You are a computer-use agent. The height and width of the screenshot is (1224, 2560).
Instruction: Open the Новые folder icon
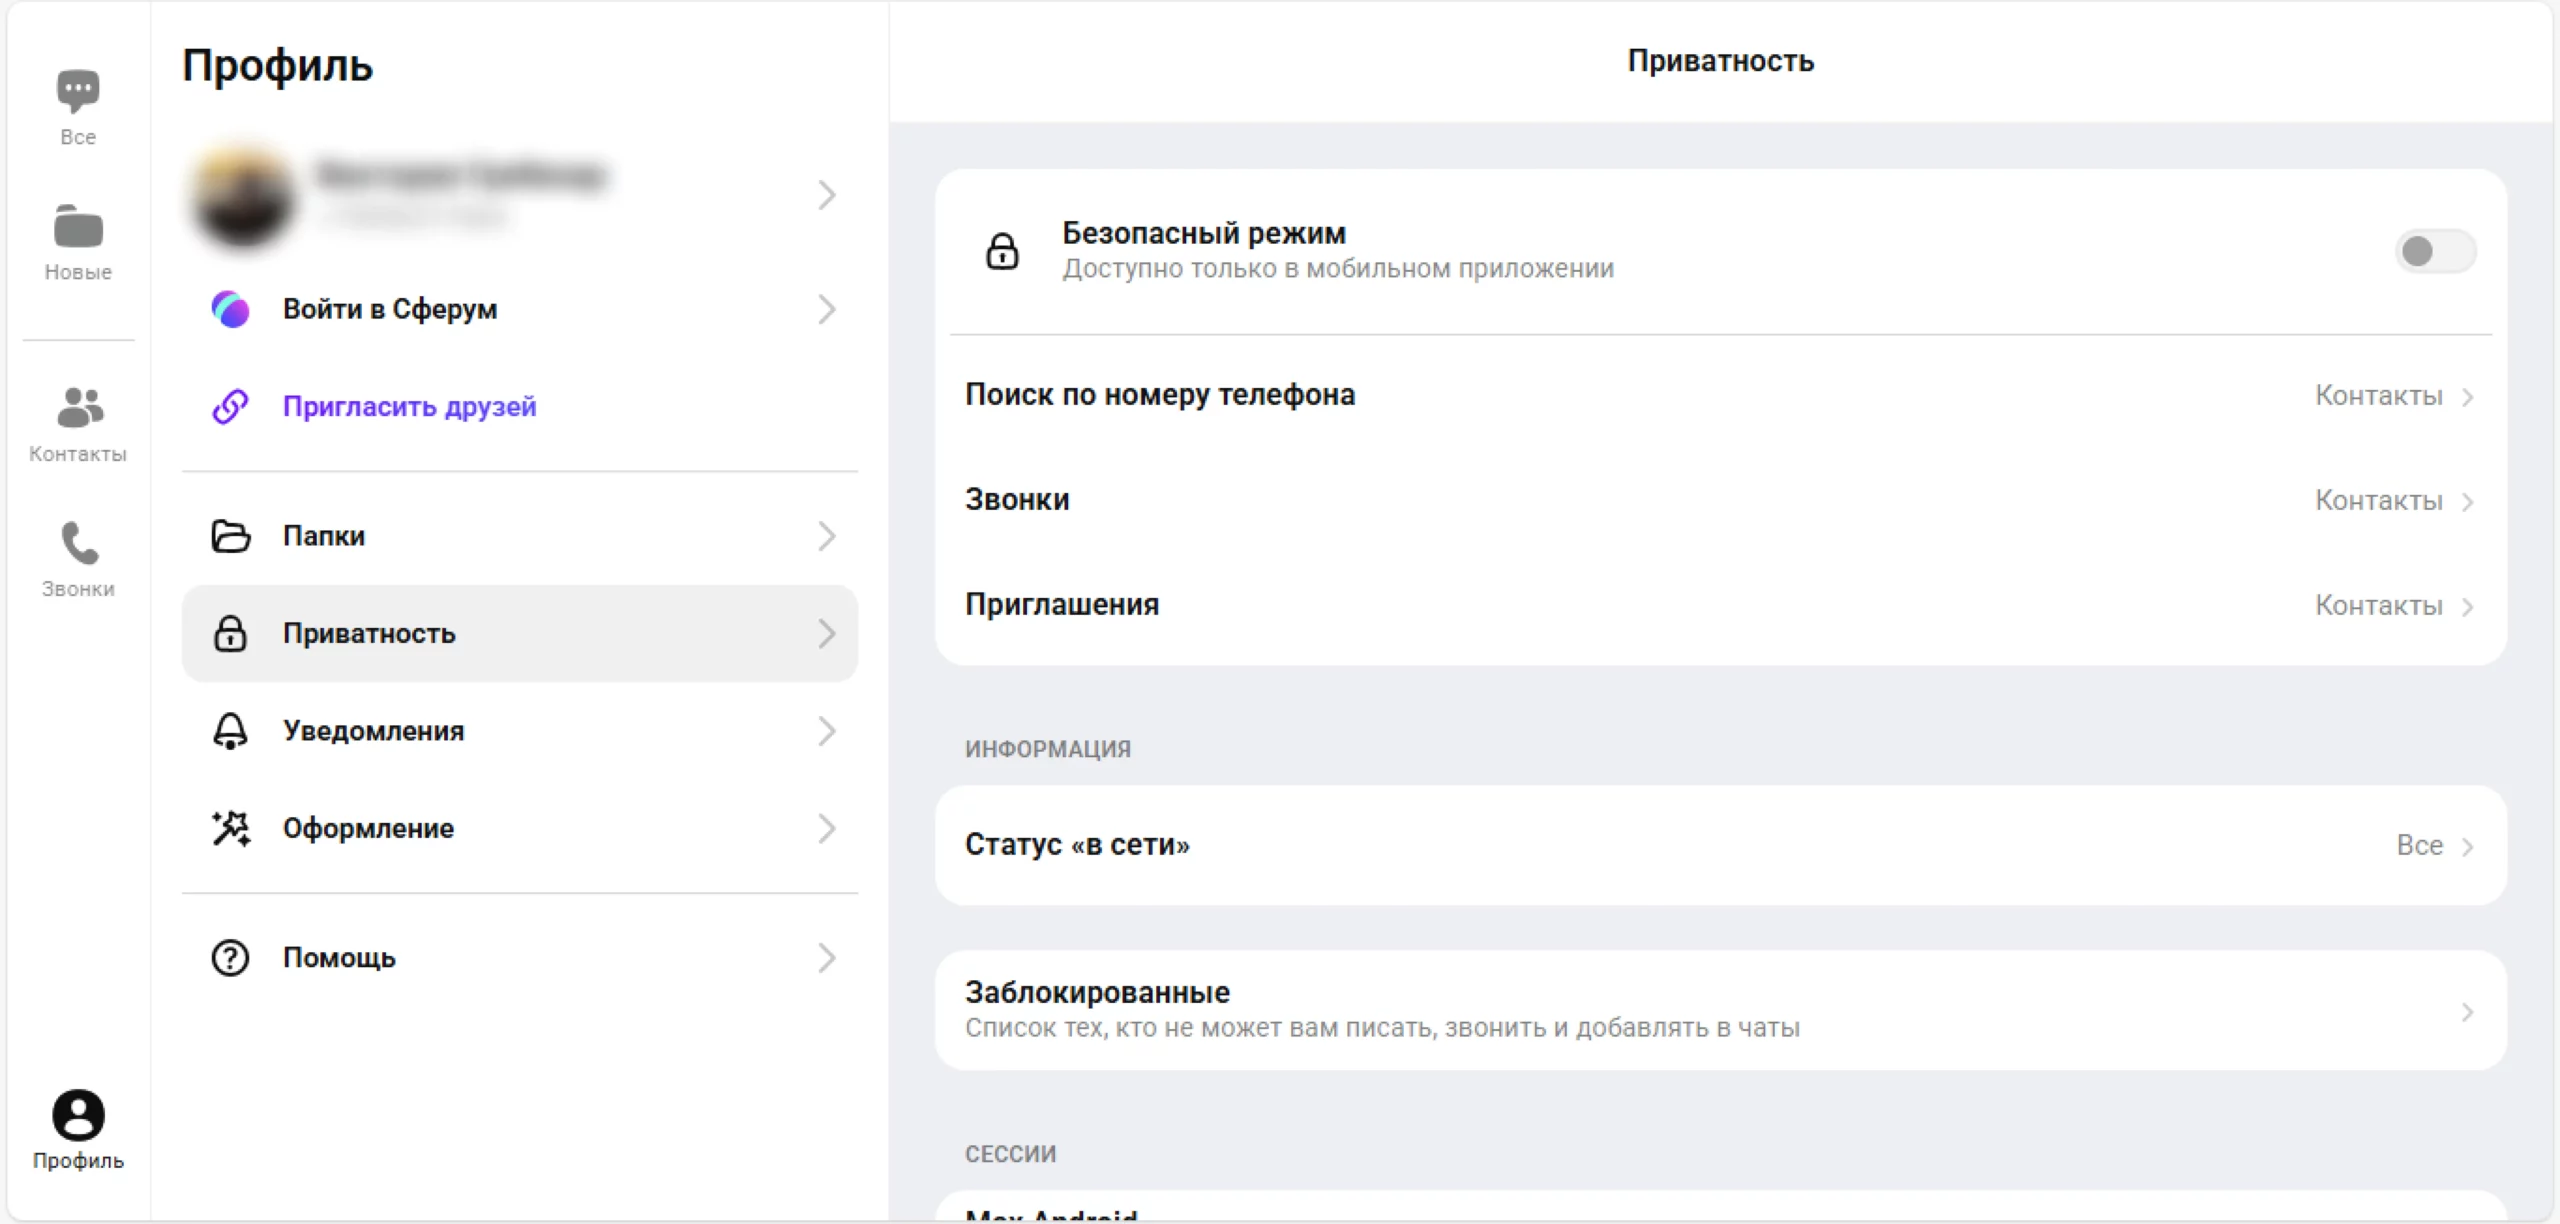[78, 228]
